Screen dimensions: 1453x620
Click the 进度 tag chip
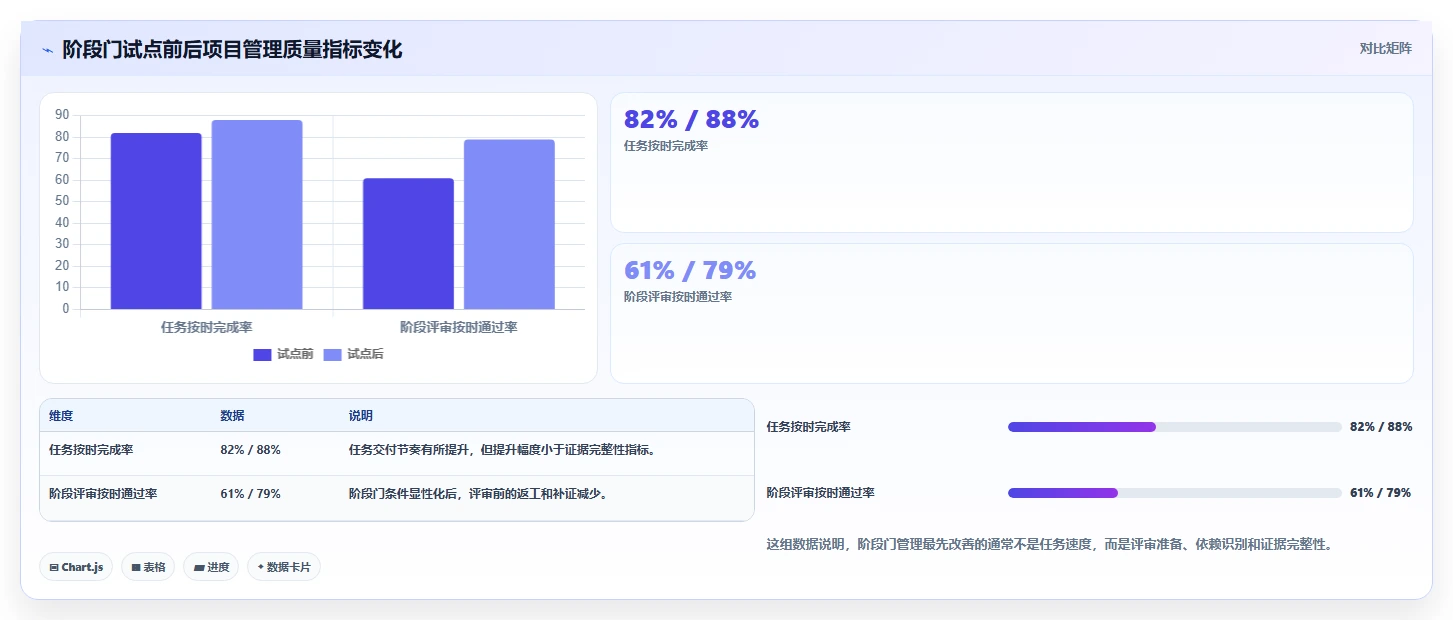(211, 567)
